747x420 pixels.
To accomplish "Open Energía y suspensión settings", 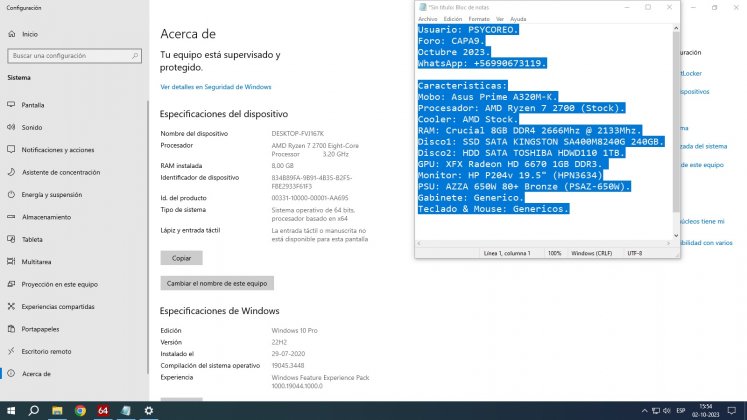I will 51,195.
